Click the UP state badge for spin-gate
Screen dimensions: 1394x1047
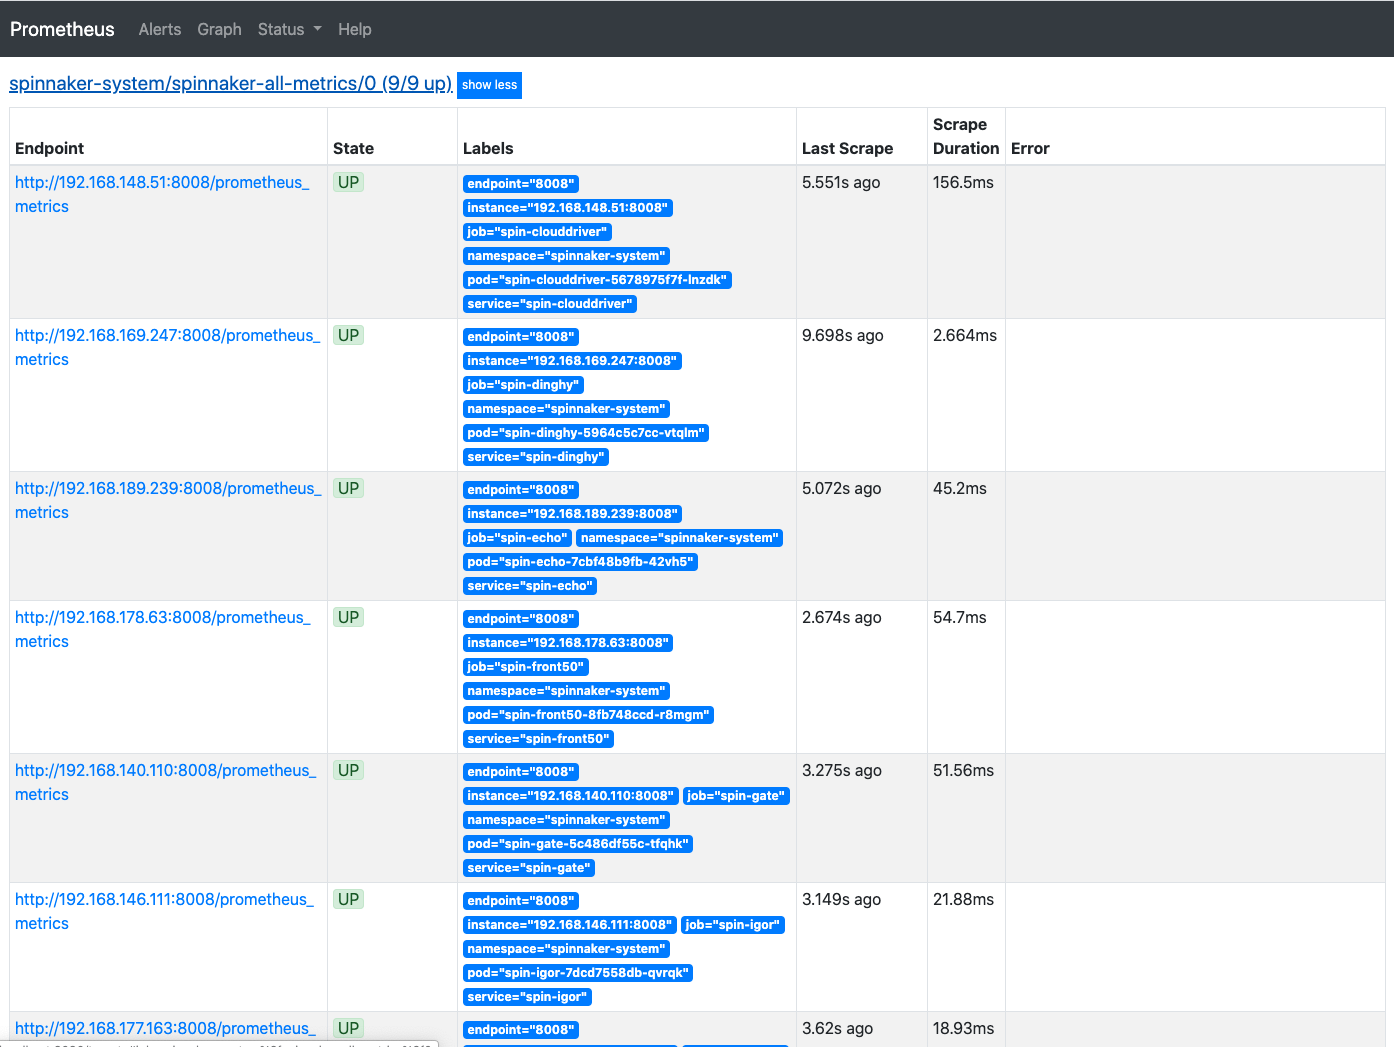pos(348,770)
